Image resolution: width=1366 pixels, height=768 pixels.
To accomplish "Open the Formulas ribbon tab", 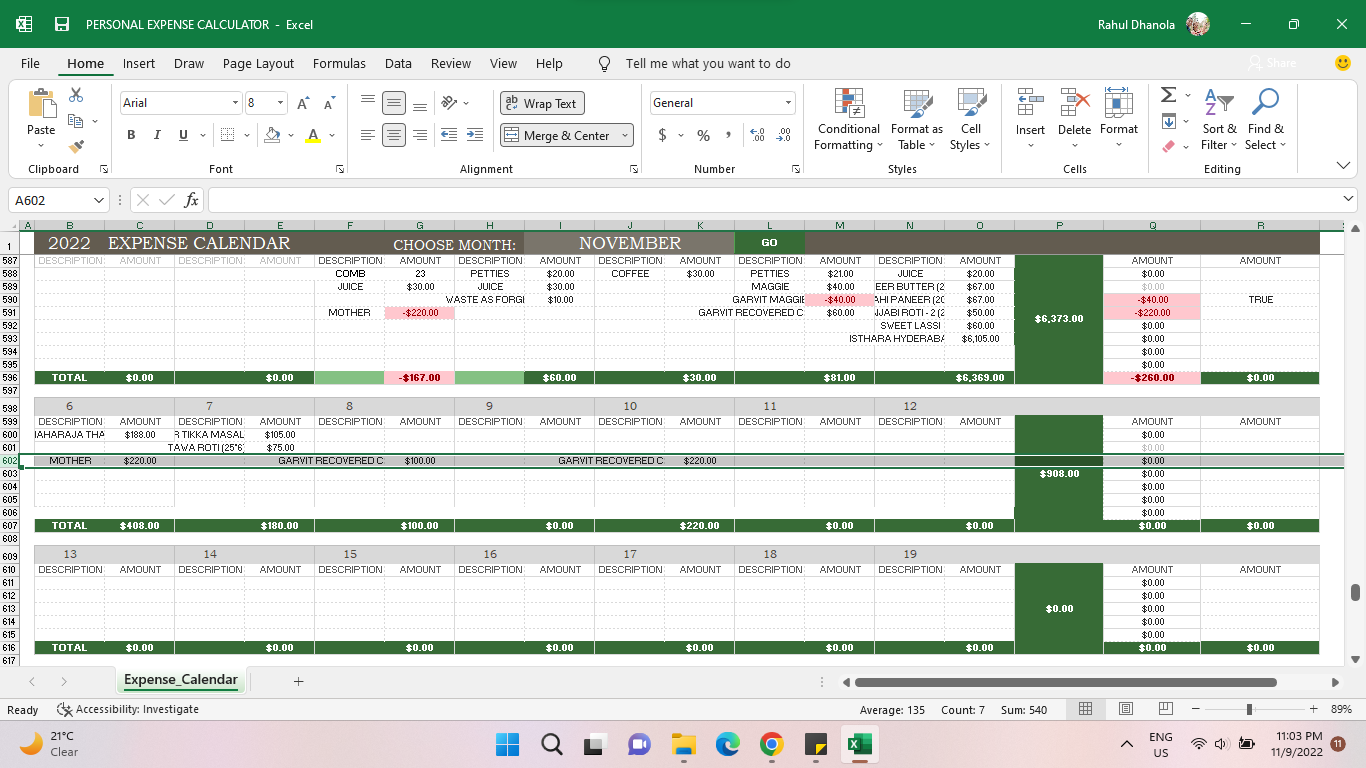I will [x=339, y=63].
